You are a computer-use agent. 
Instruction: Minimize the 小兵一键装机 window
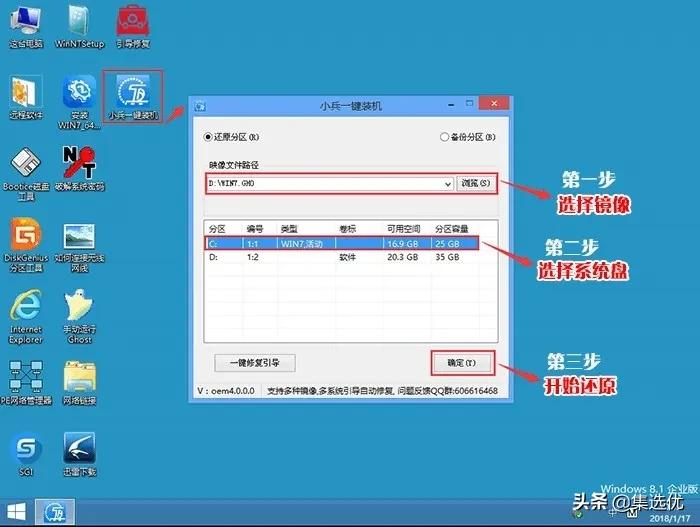pyautogui.click(x=452, y=105)
